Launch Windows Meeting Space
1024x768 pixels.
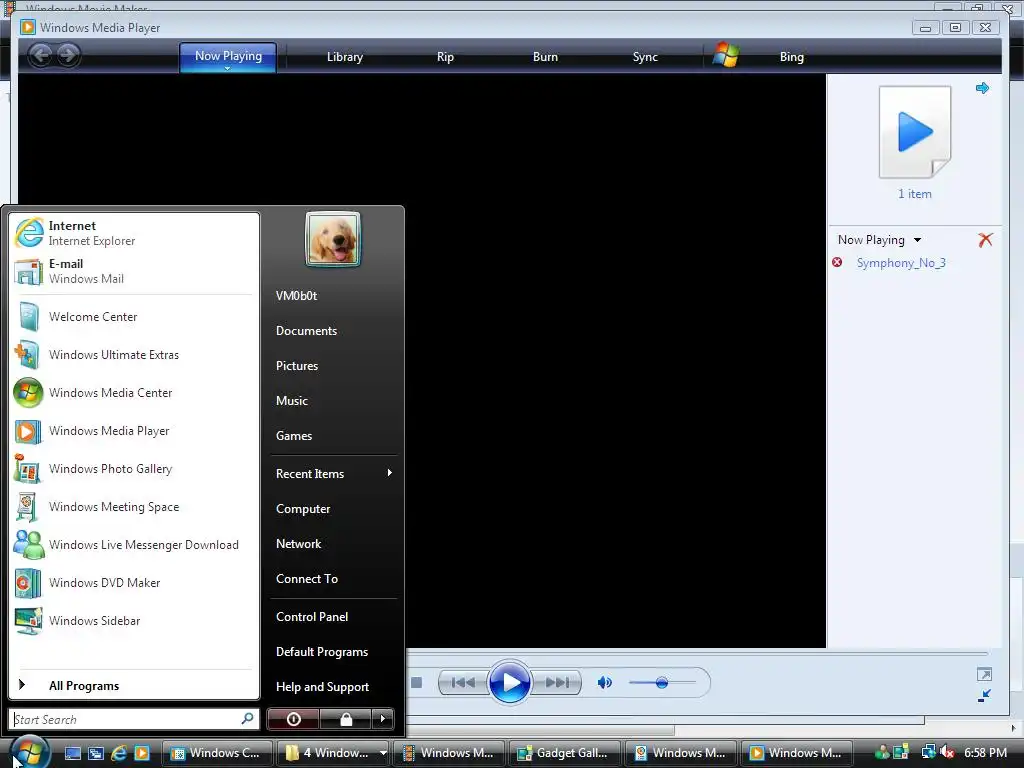[x=134, y=507]
